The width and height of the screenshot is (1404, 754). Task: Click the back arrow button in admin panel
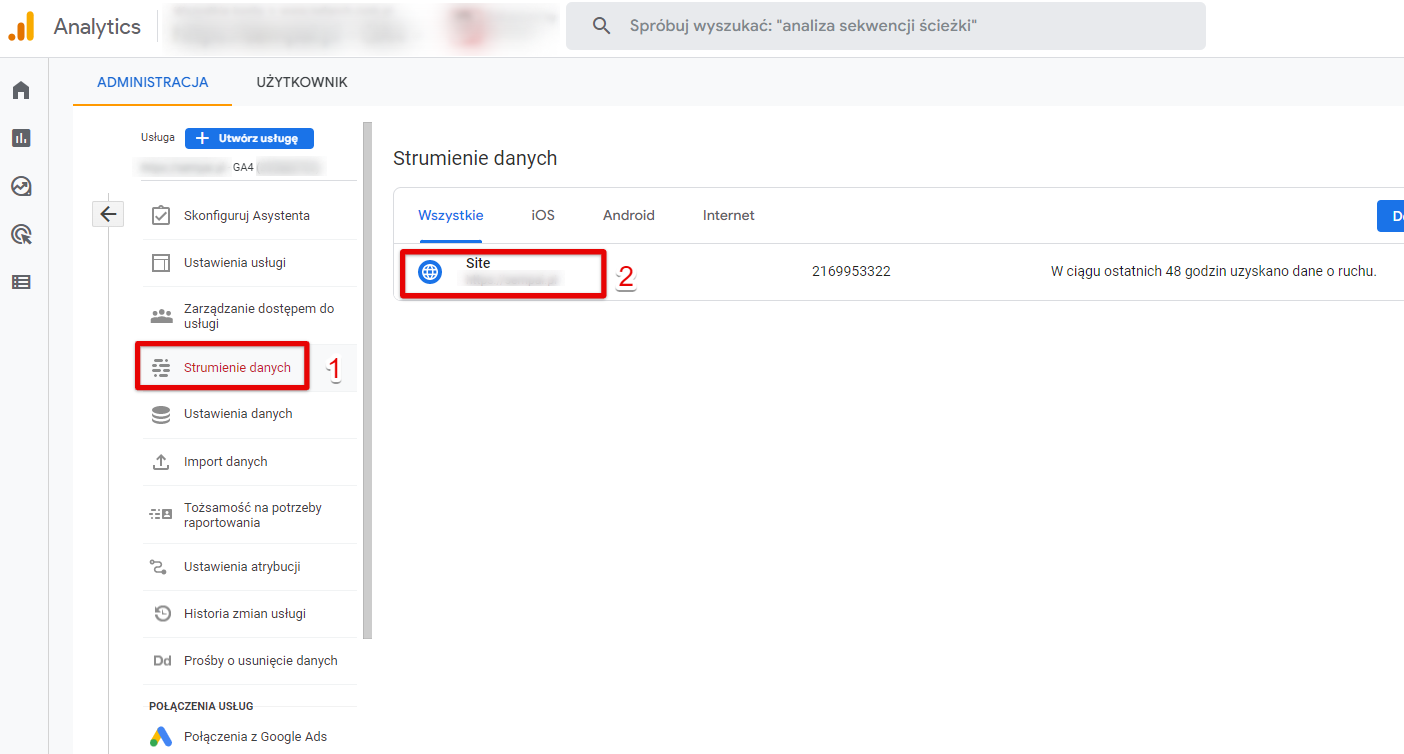click(x=108, y=214)
